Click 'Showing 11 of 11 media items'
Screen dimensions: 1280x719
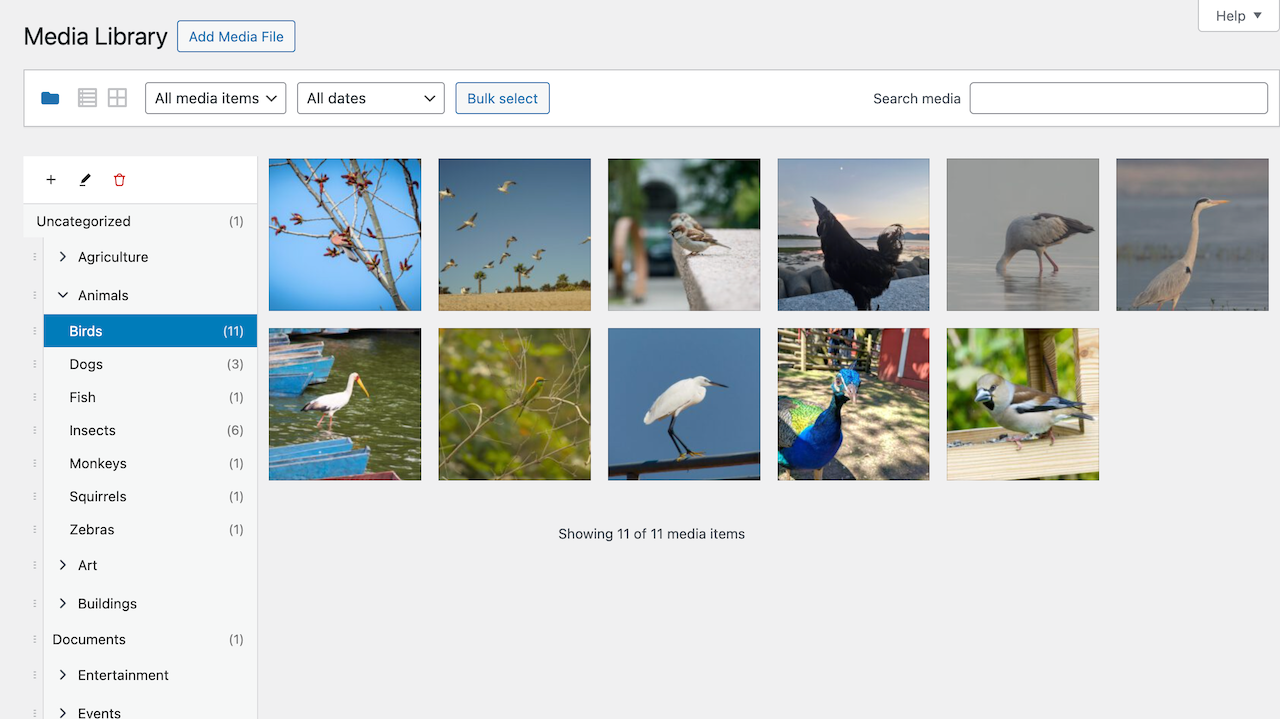click(652, 534)
